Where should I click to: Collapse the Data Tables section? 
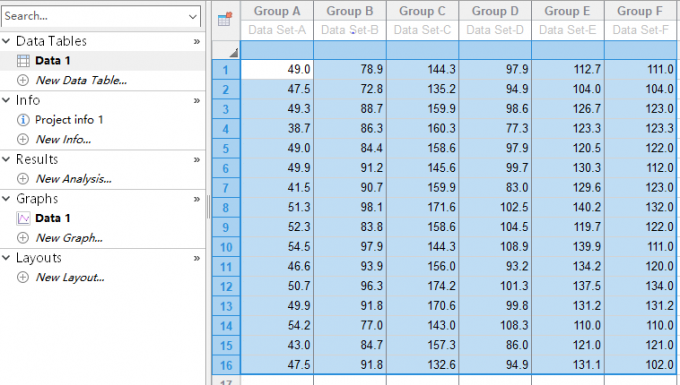pos(6,41)
